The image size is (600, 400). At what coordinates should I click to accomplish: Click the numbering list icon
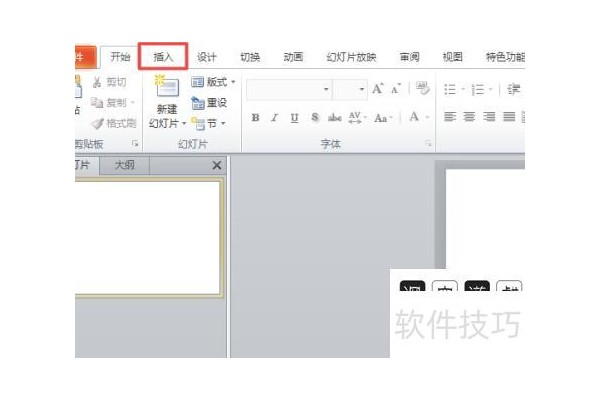[x=477, y=89]
